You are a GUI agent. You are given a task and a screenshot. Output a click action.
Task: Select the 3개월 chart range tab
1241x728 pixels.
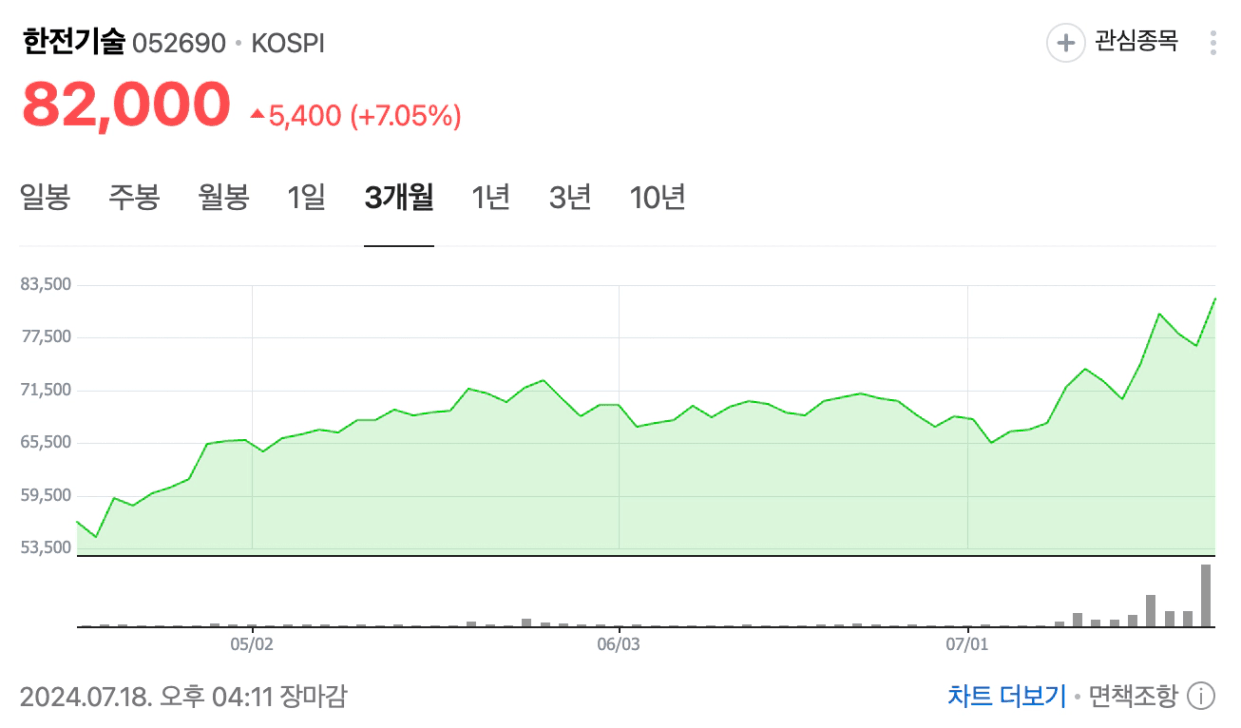[x=399, y=197]
